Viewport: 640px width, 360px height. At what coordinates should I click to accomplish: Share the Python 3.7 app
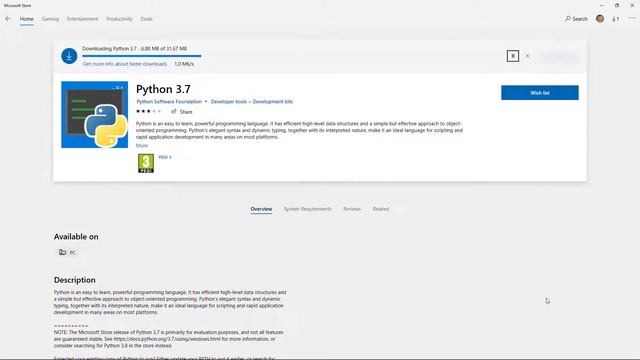182,111
